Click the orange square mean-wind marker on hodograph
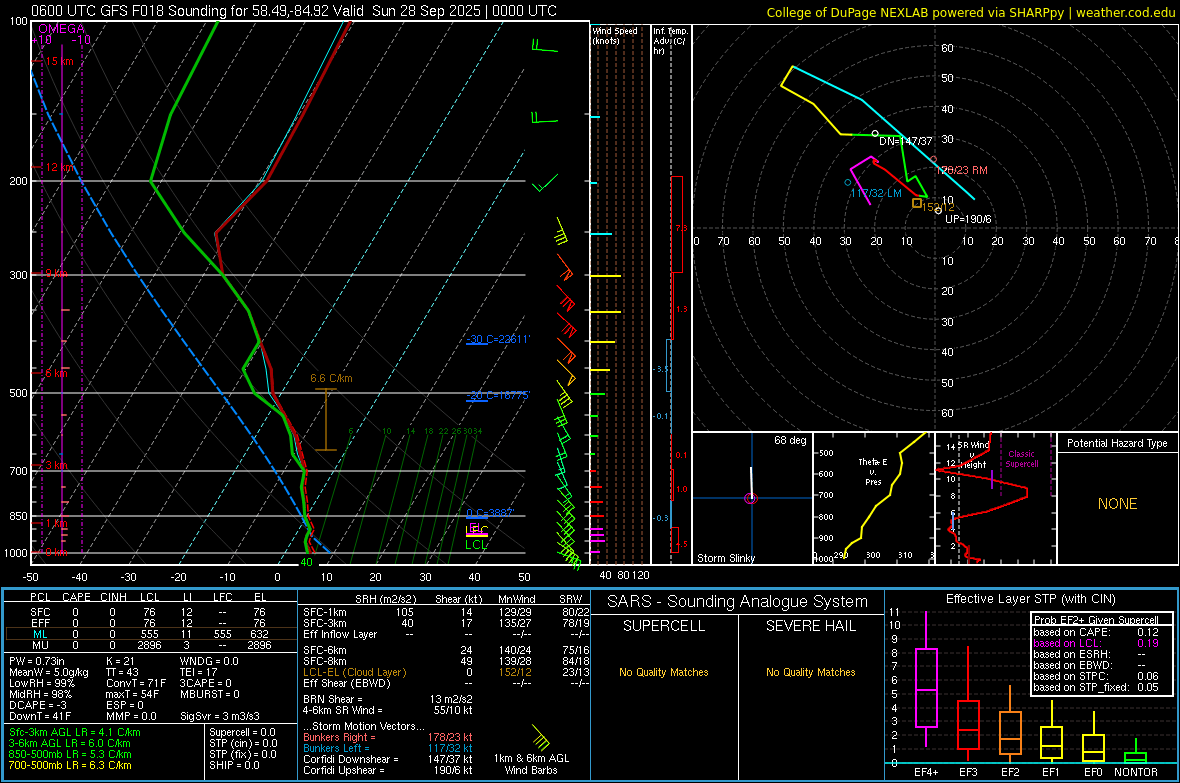This screenshot has width=1180, height=783. tap(917, 203)
